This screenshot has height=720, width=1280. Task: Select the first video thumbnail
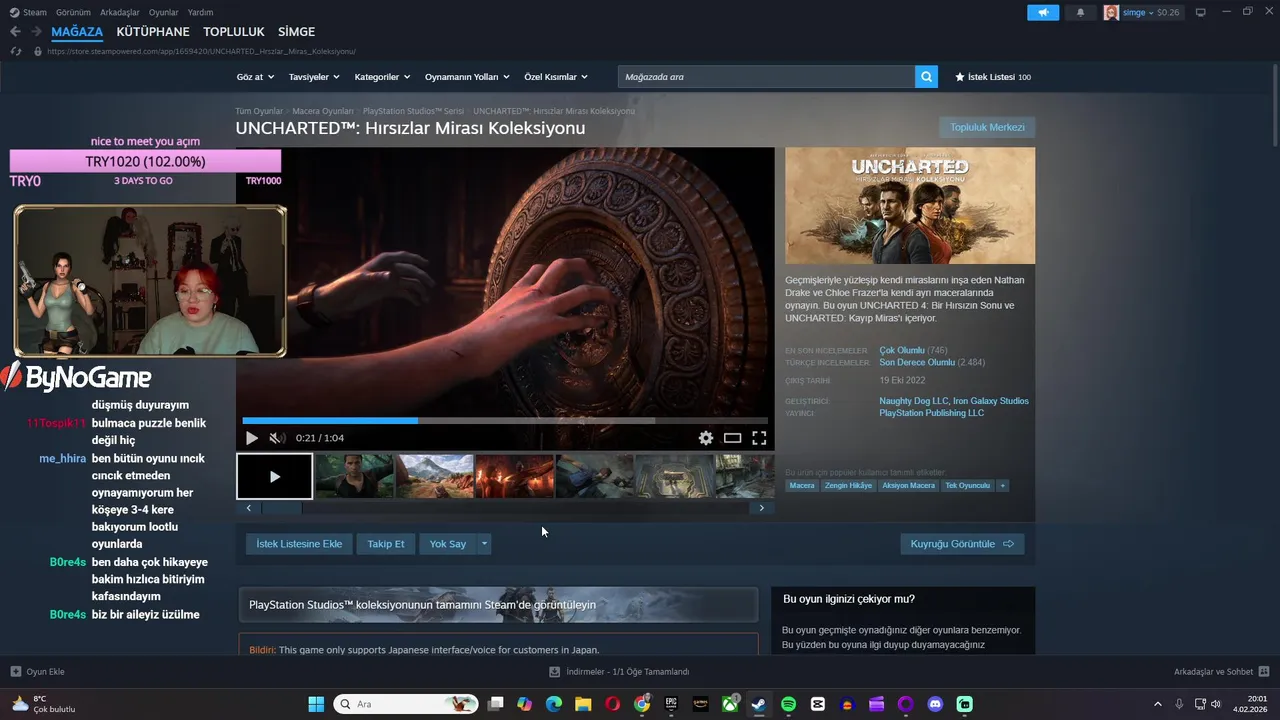274,477
